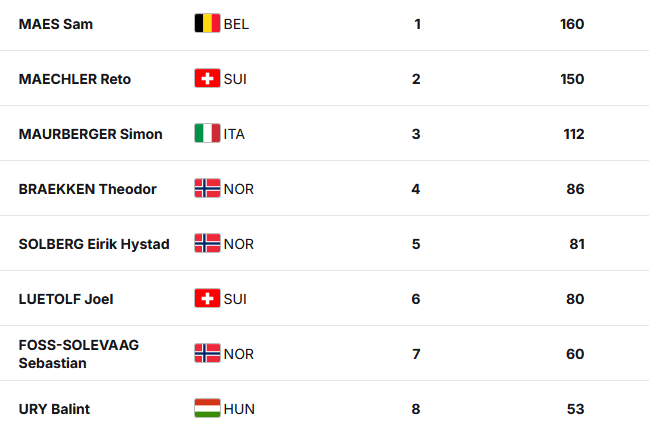Click the name SOLBERG Eirik Hystad
Screen dimensions: 649x433
pyautogui.click(x=94, y=244)
